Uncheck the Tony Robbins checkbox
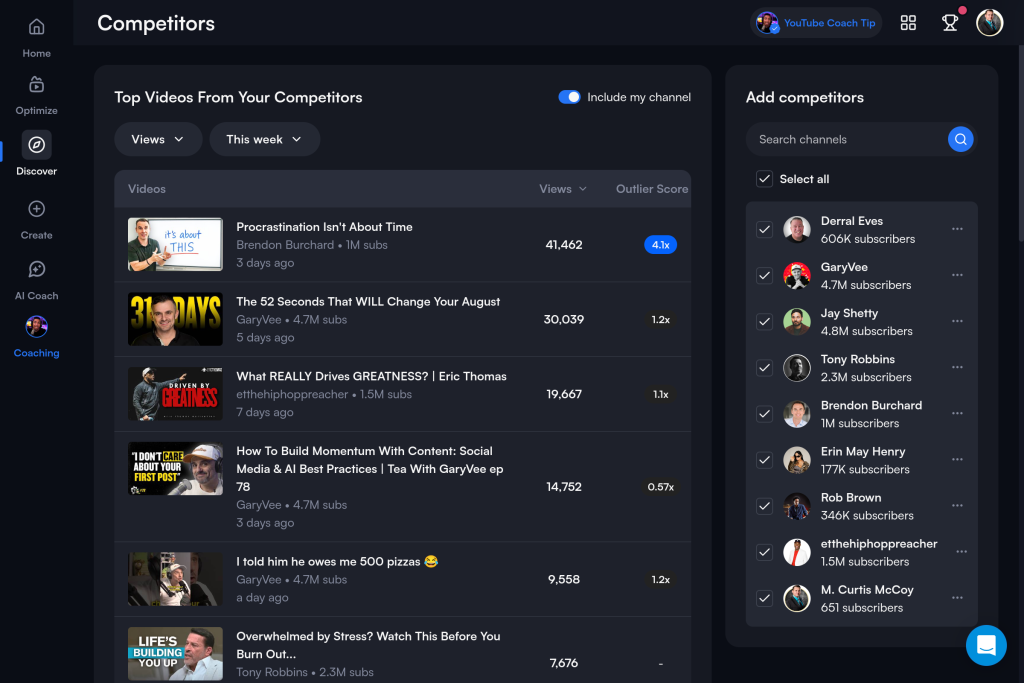This screenshot has height=683, width=1024. [x=764, y=368]
